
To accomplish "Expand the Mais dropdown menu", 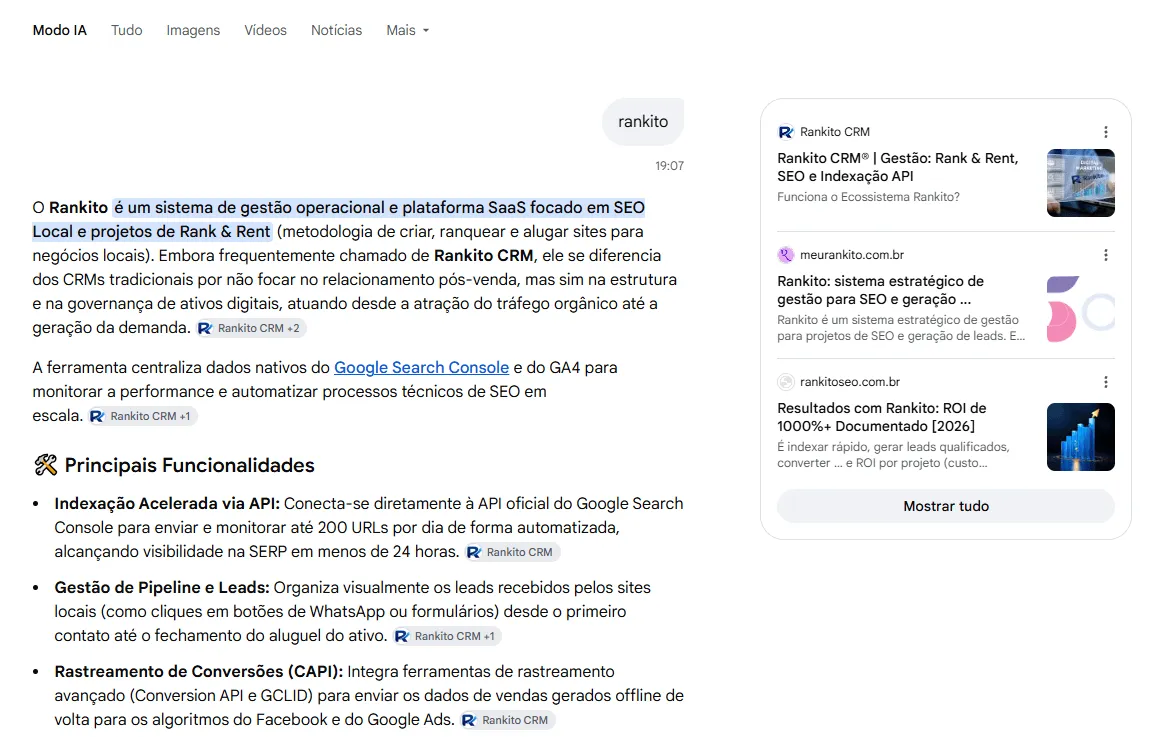I will pos(408,30).
